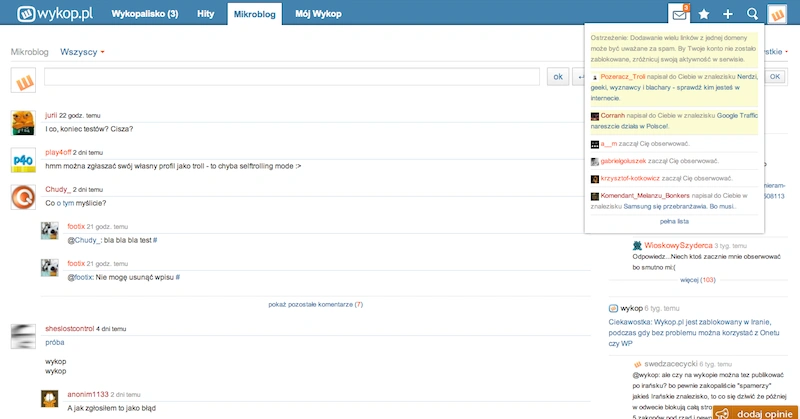Image resolution: width=800 pixels, height=419 pixels.
Task: Open the search magnifier icon
Action: pyautogui.click(x=752, y=14)
